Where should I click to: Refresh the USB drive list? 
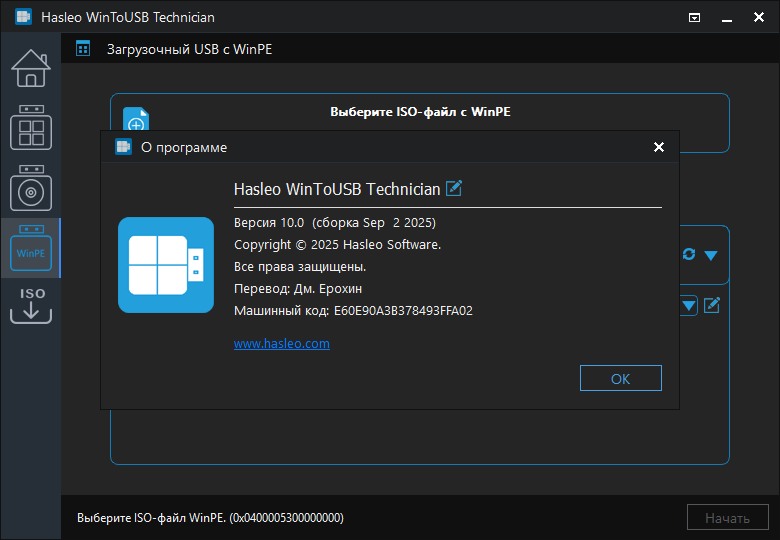coord(689,255)
